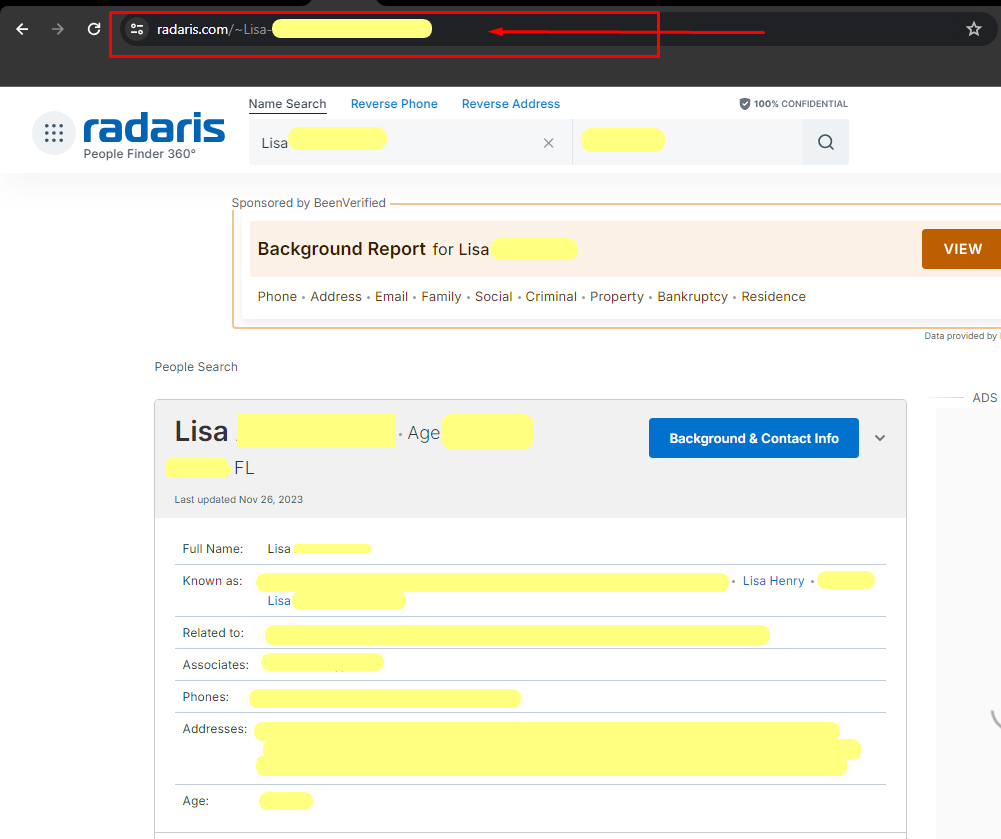Click the browser forward arrow
The width and height of the screenshot is (1001, 839).
58,29
